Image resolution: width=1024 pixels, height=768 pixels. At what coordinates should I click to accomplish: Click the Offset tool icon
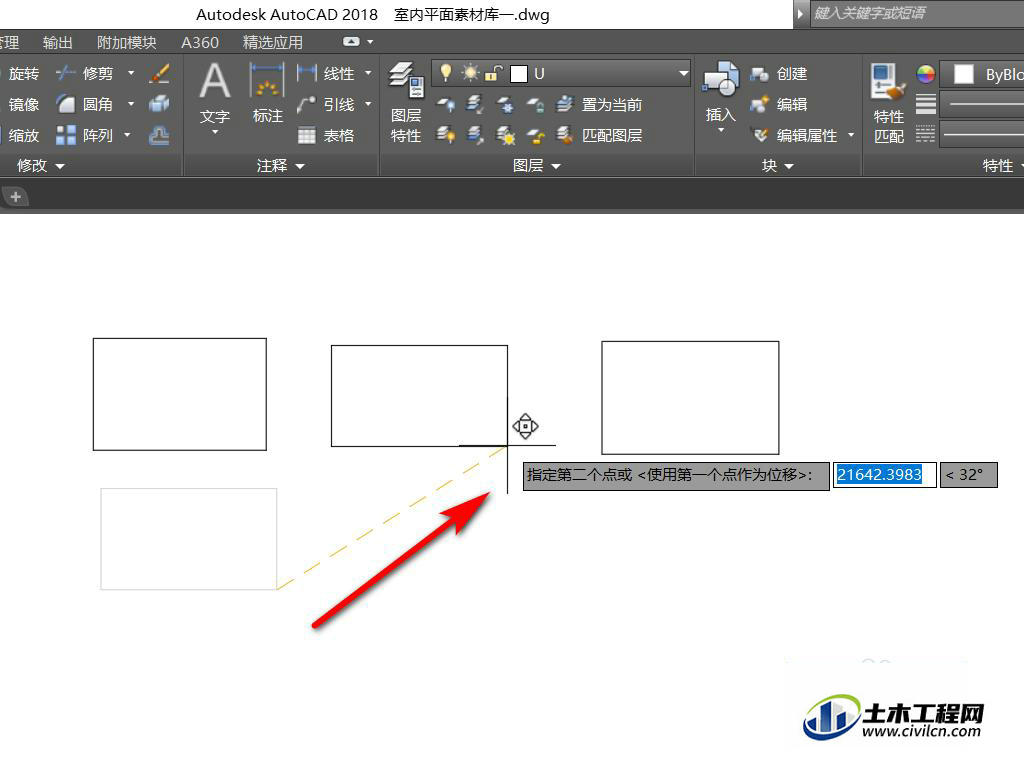[x=159, y=135]
